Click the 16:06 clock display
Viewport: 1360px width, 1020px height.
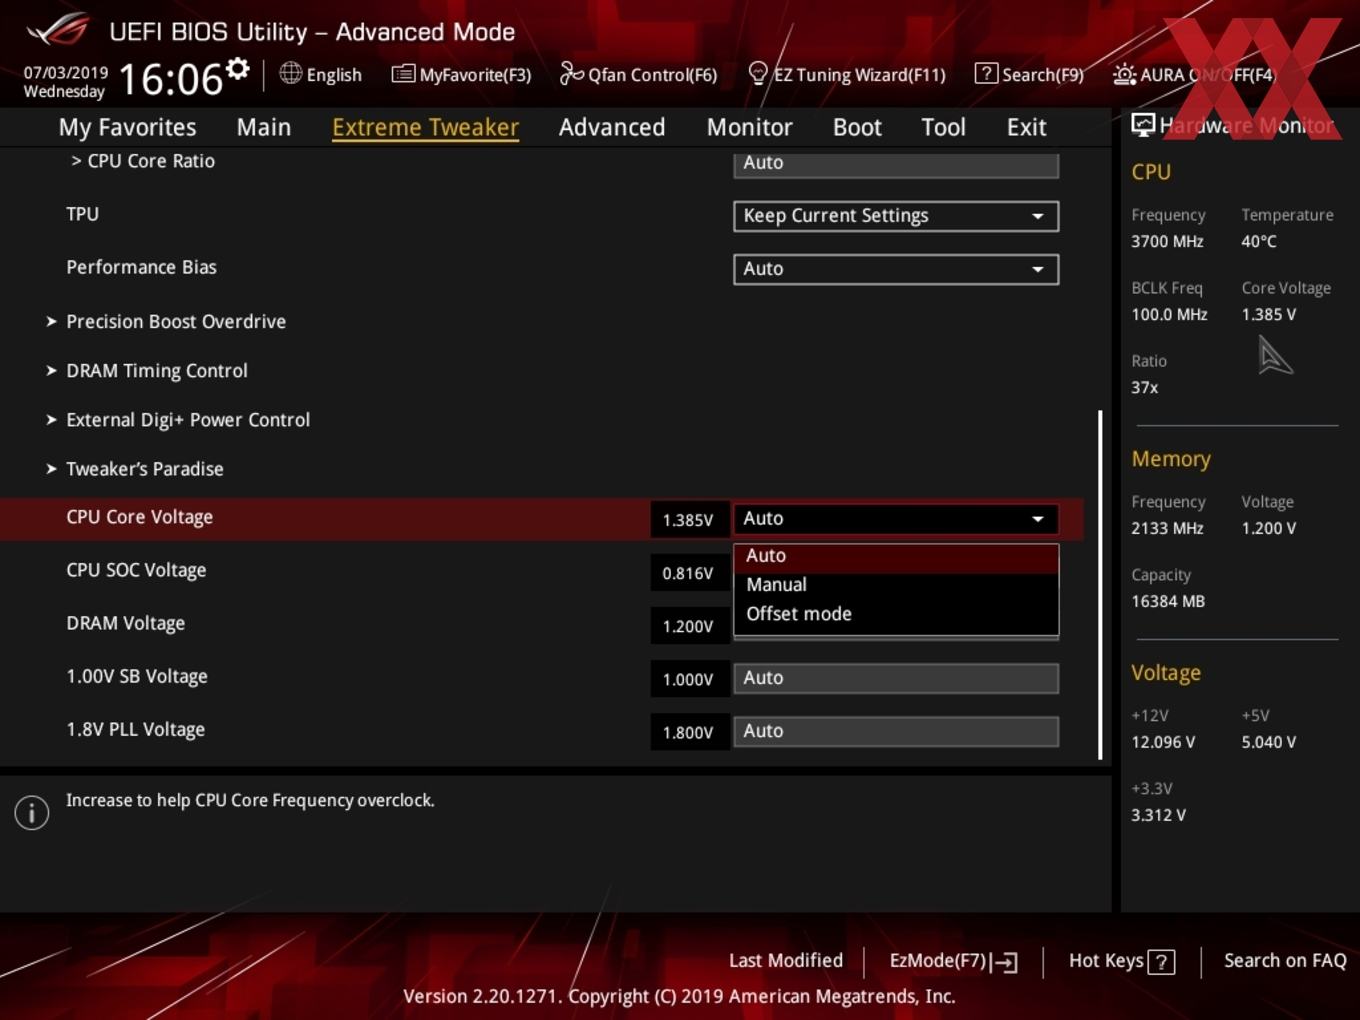pyautogui.click(x=170, y=79)
